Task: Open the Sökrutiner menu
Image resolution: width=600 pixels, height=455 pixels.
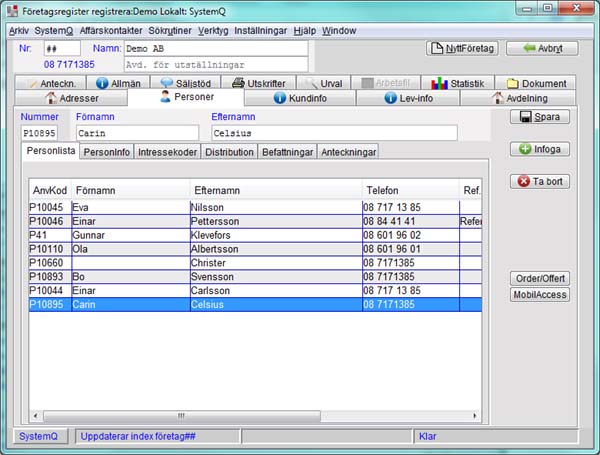Action: [x=169, y=31]
